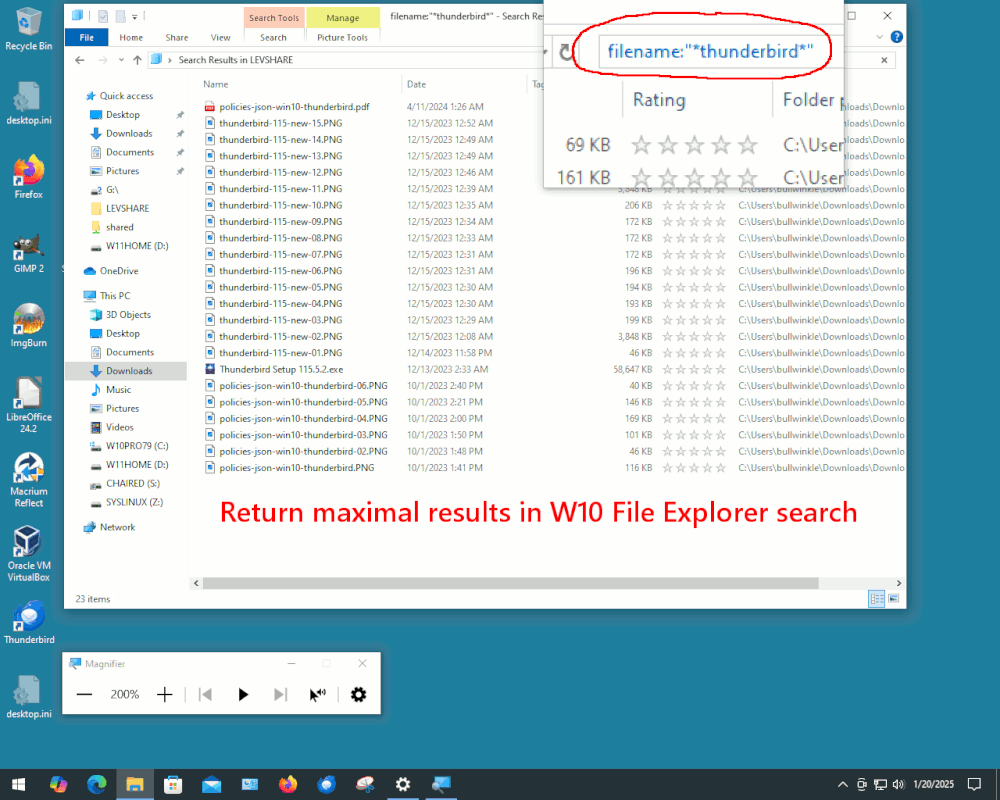Open File tab in Explorer

[x=87, y=38]
